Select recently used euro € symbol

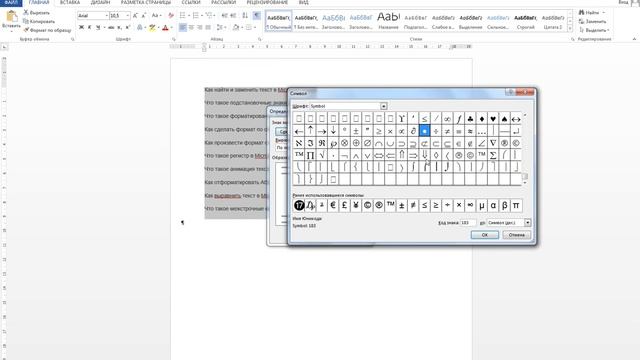click(x=333, y=205)
